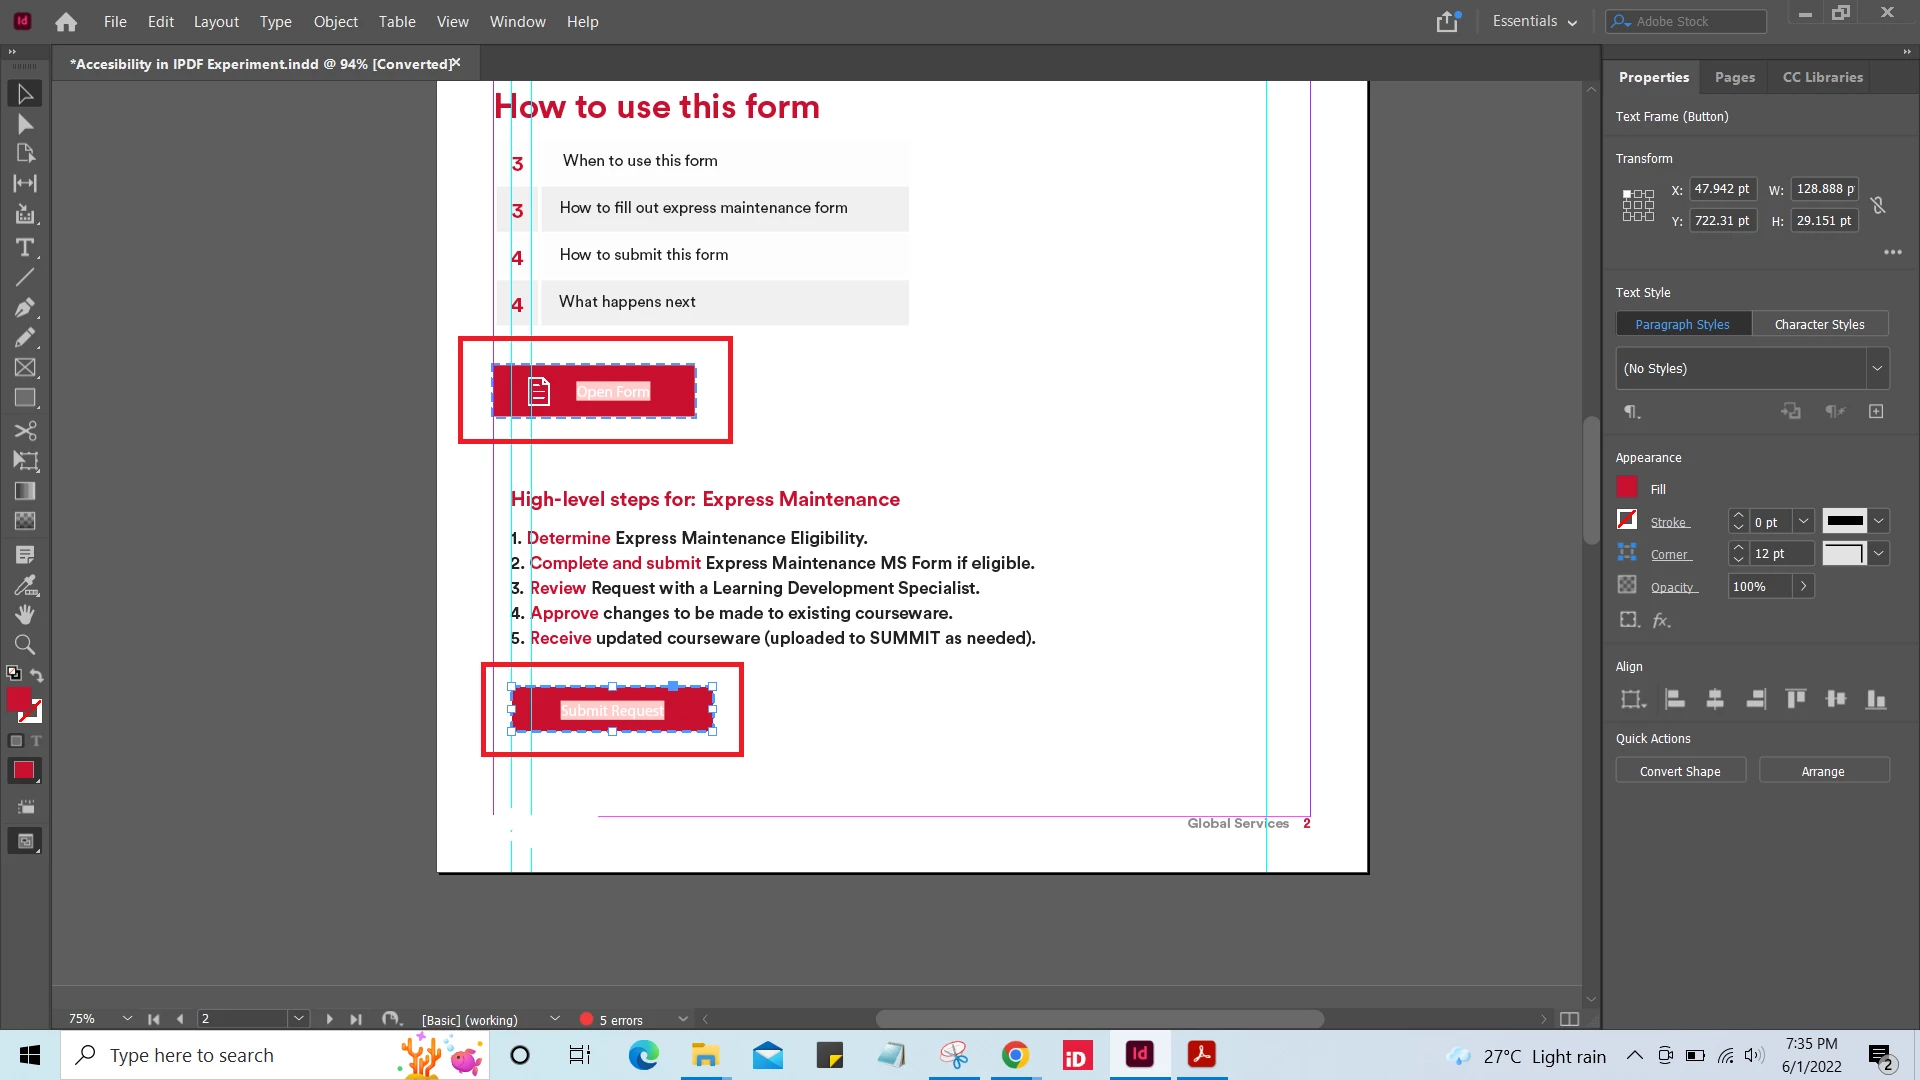The height and width of the screenshot is (1080, 1920).
Task: Select the Pen tool
Action: click(25, 307)
